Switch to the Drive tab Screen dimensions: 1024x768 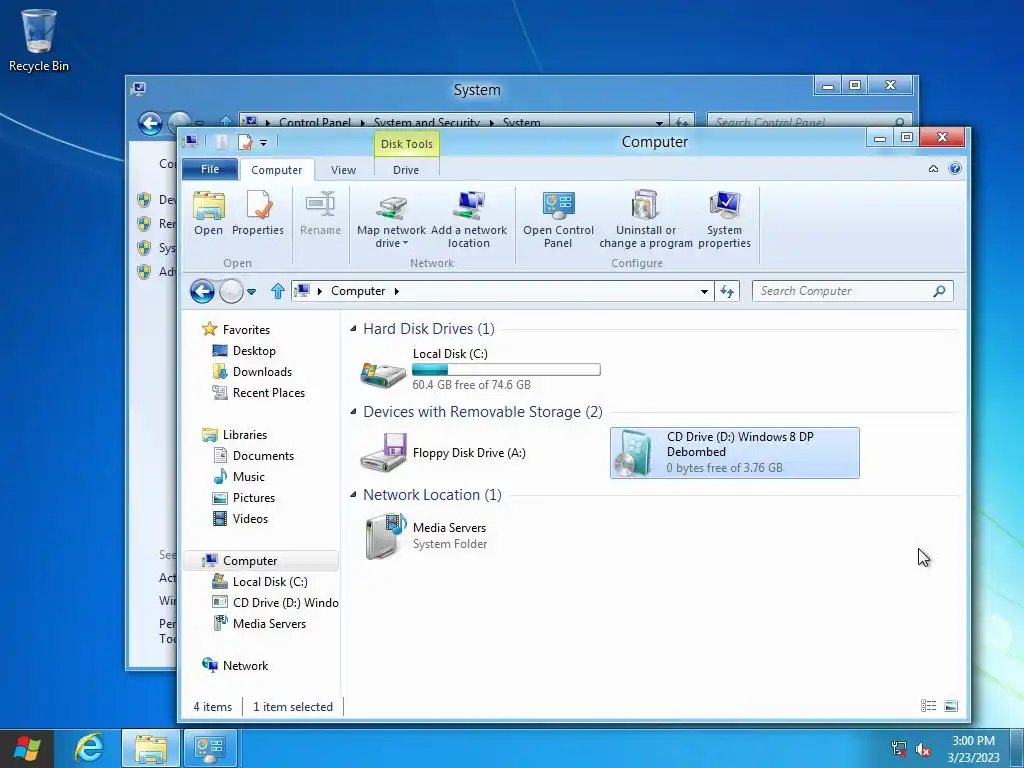[406, 170]
